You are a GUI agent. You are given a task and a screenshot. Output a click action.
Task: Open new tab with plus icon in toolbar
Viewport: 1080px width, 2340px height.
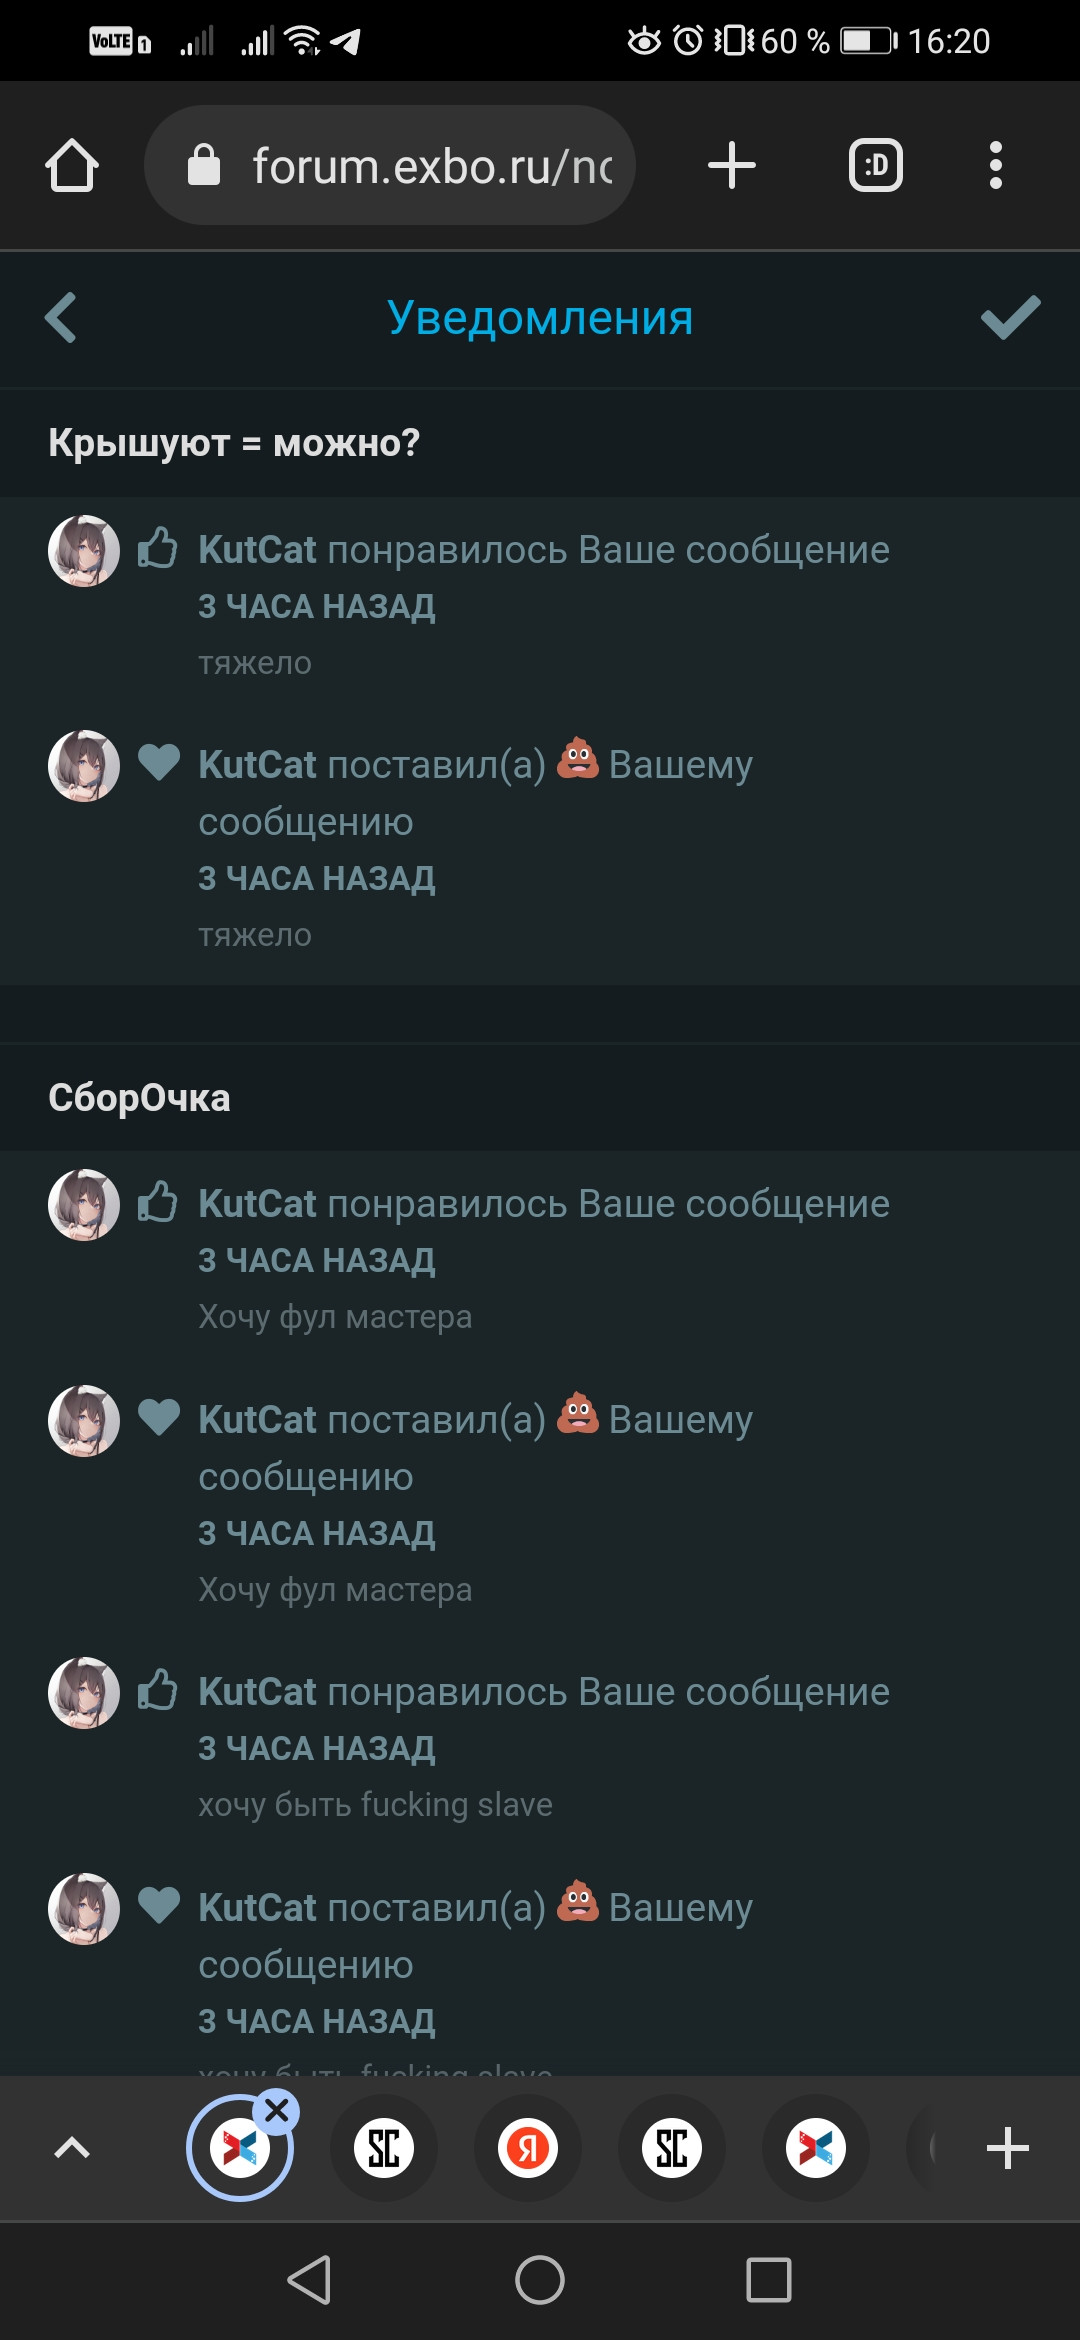click(732, 165)
